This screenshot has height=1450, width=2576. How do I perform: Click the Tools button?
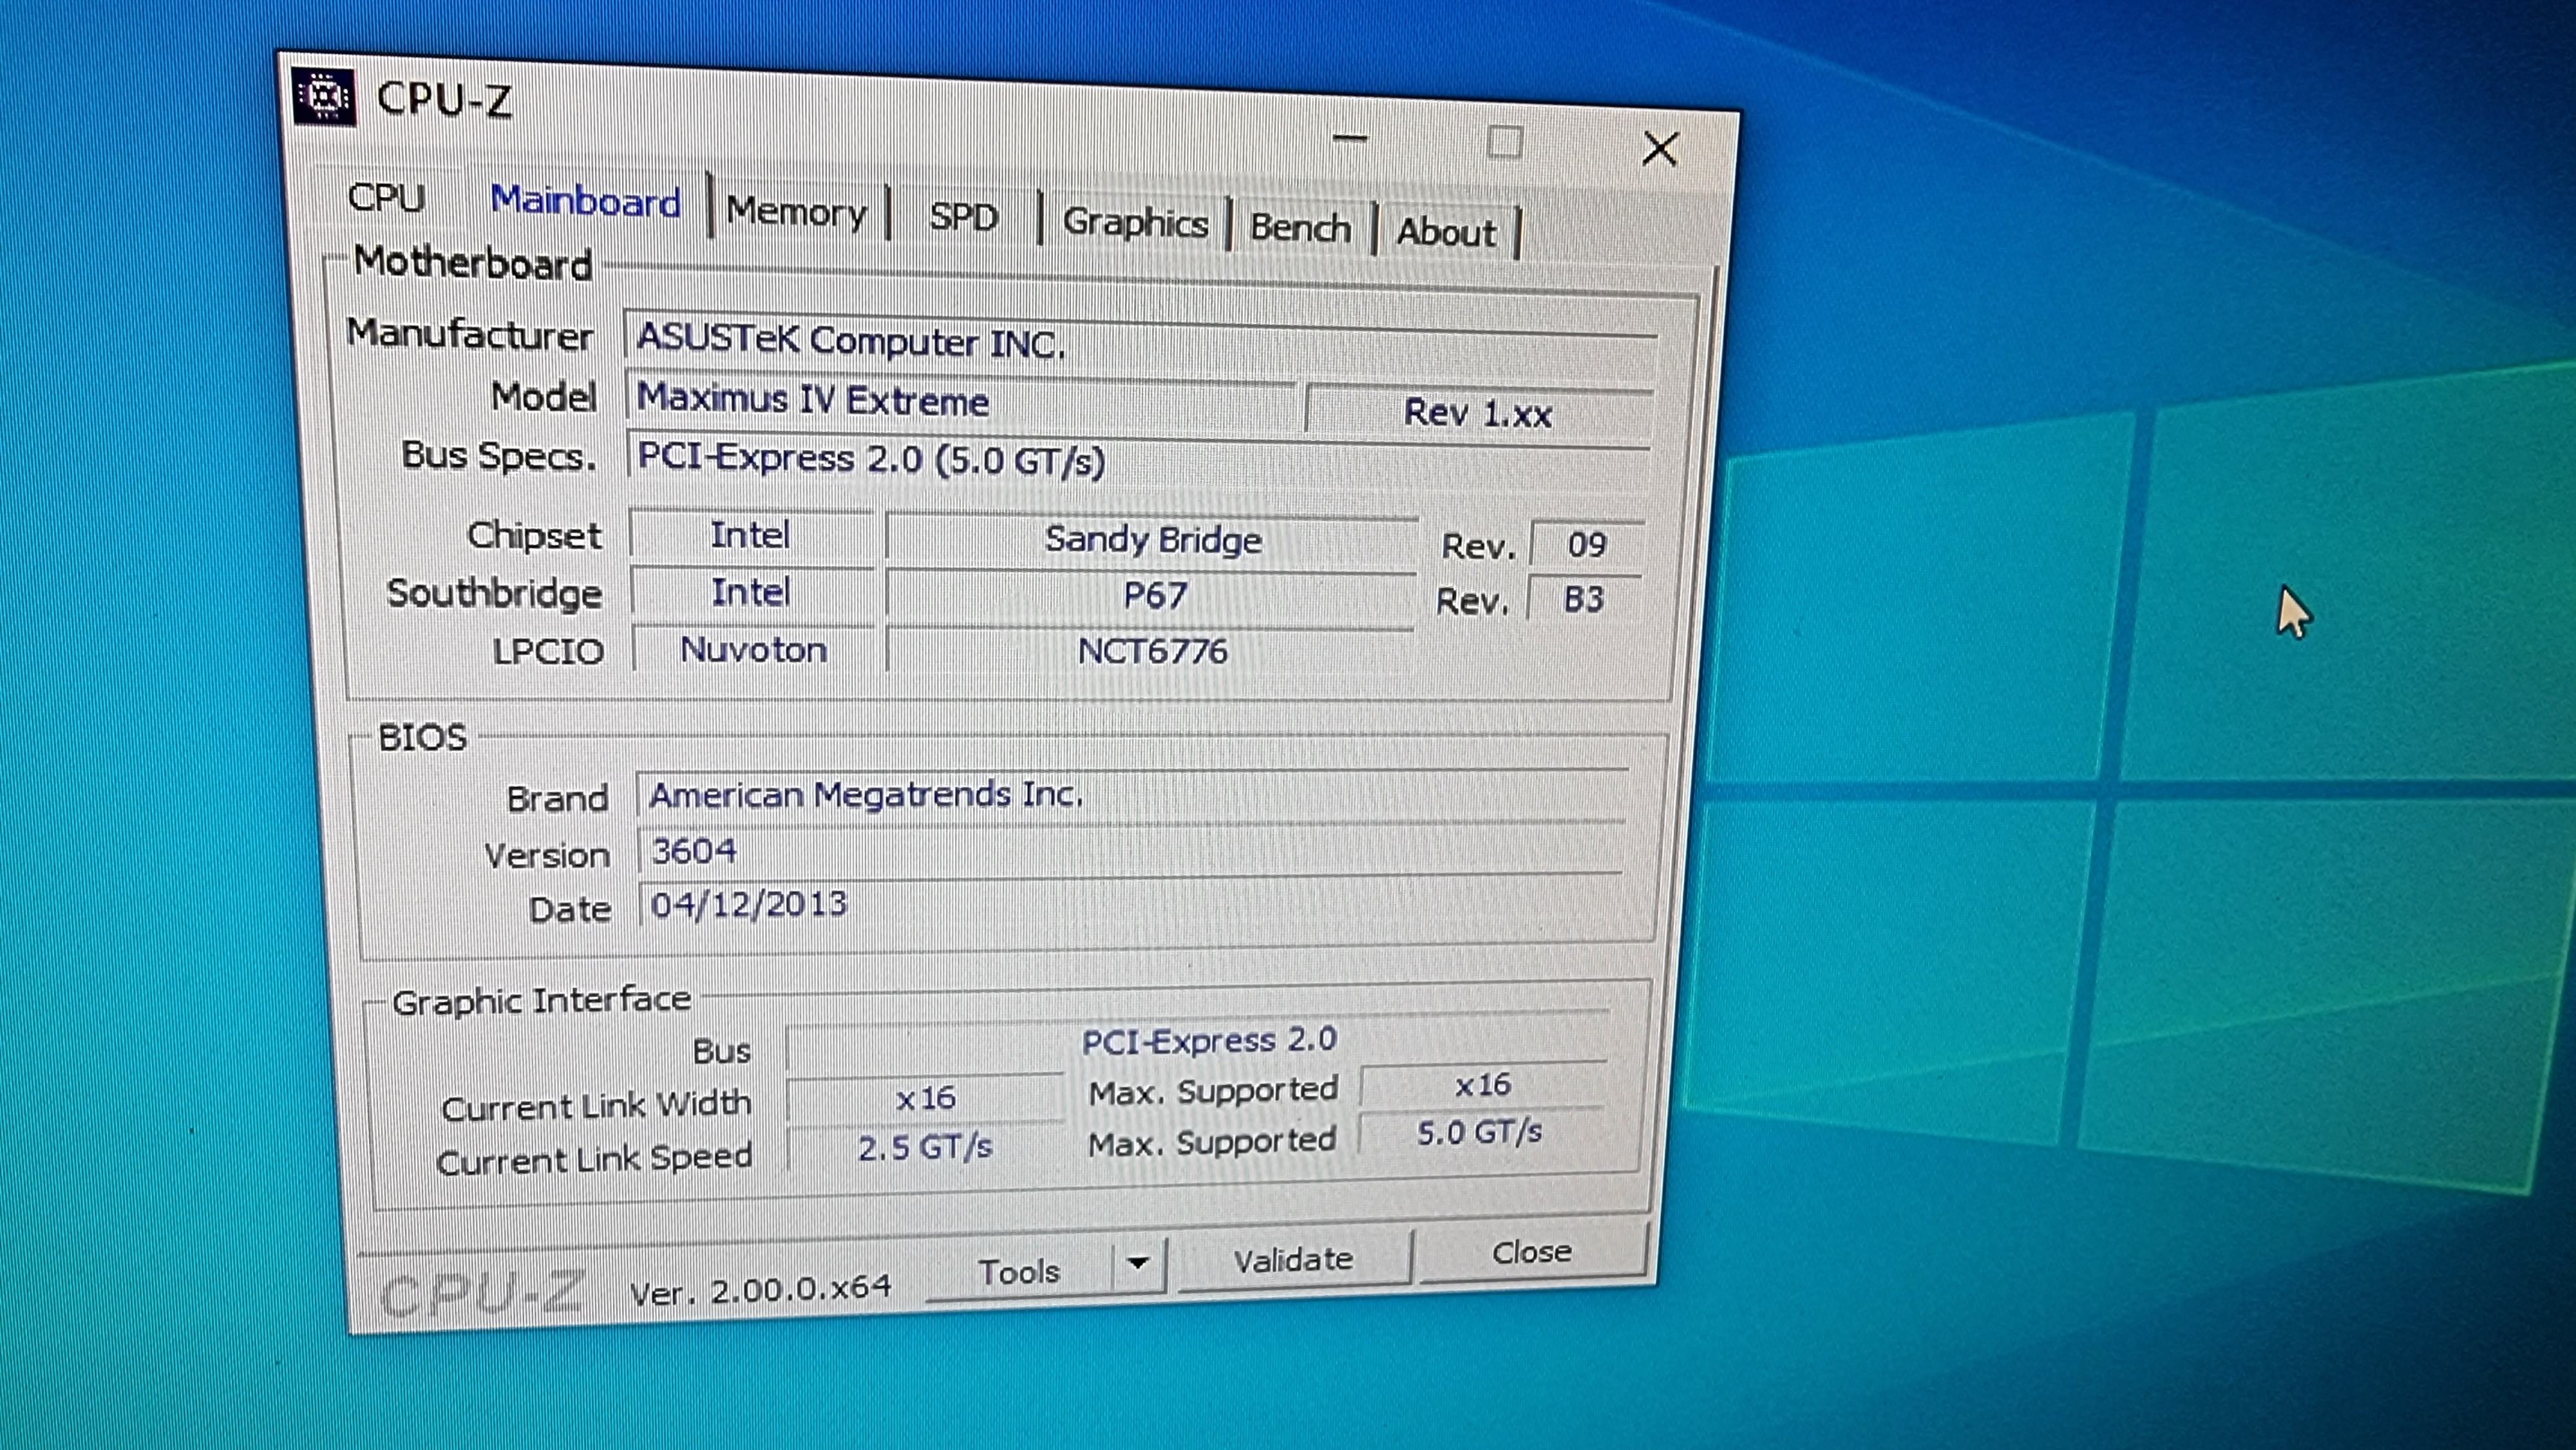click(1019, 1271)
